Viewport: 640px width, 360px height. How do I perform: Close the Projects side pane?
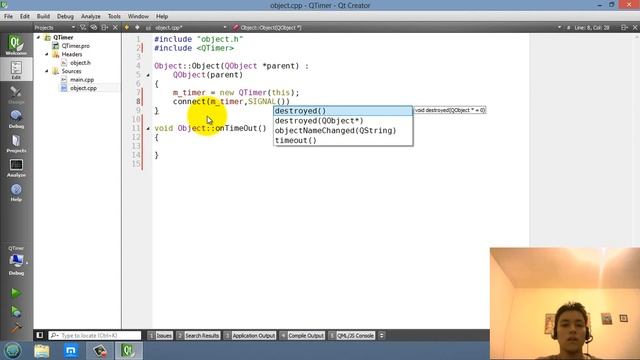[115, 27]
